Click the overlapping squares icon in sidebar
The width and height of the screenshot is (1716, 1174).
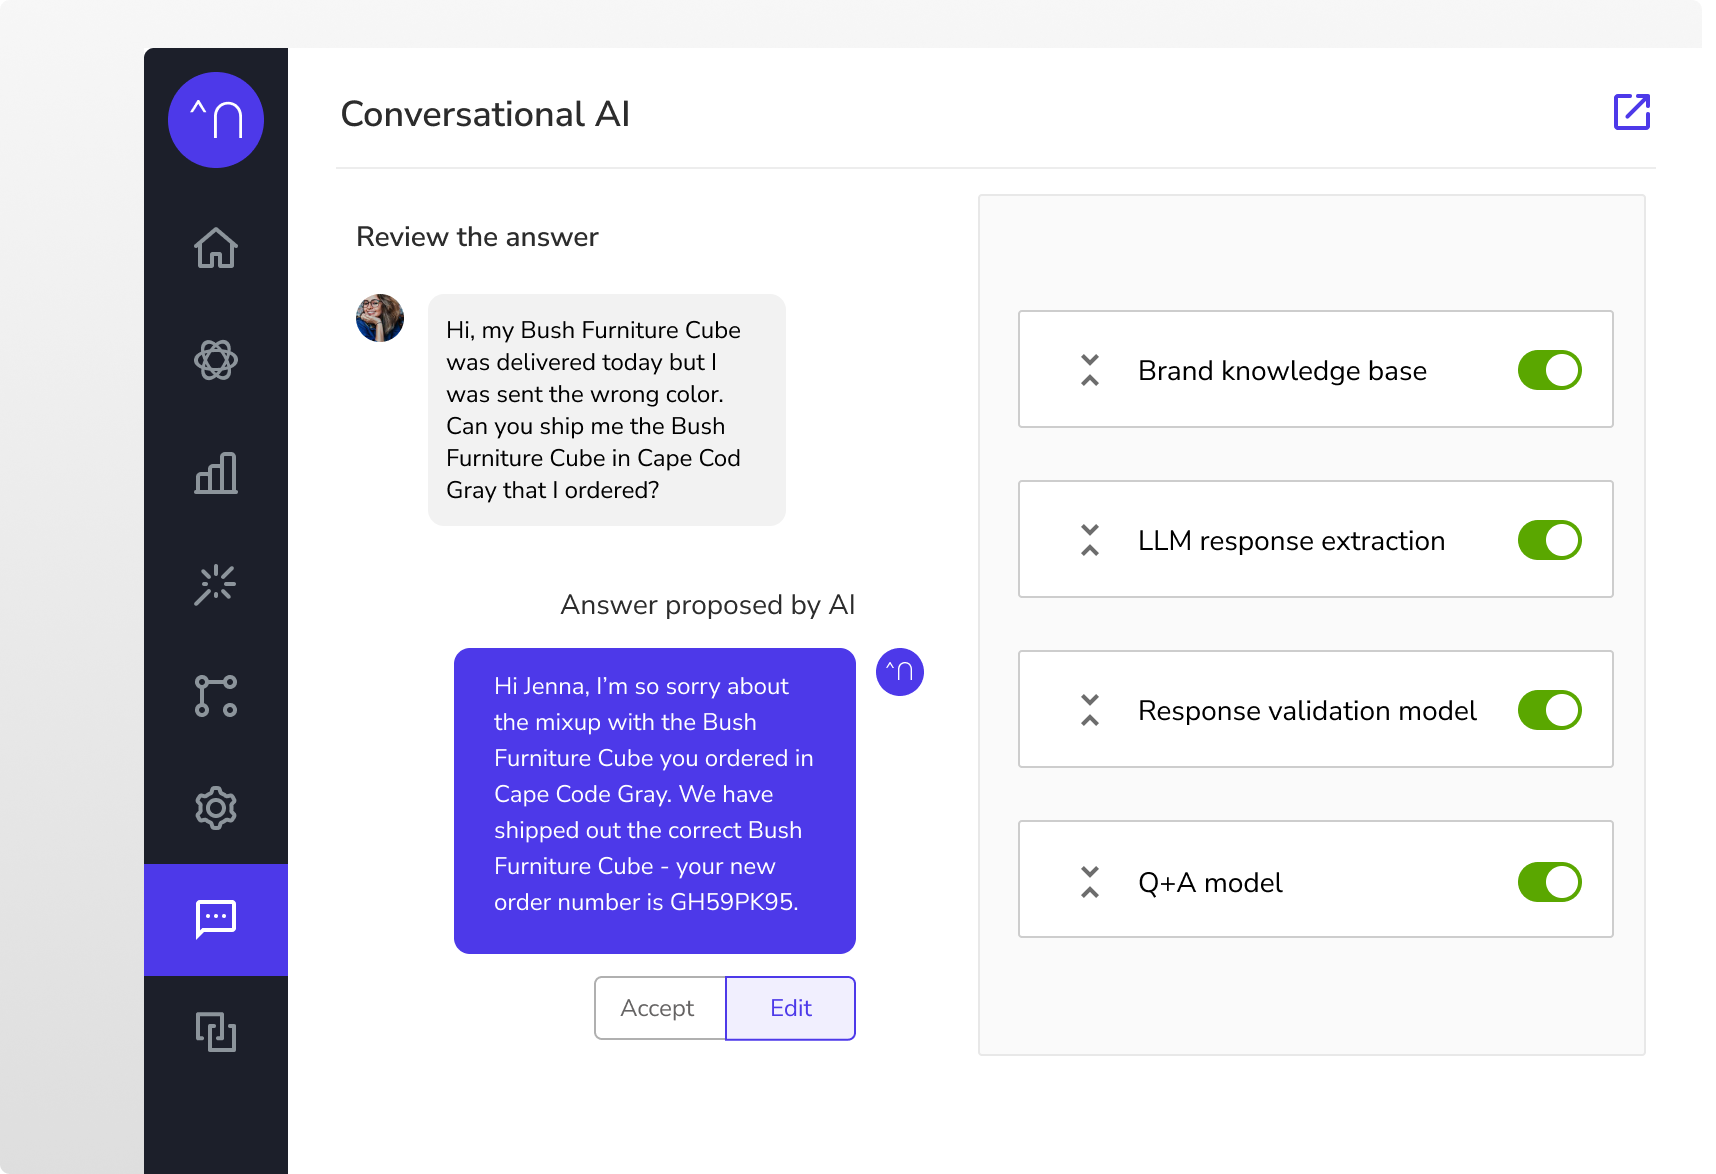216,1032
